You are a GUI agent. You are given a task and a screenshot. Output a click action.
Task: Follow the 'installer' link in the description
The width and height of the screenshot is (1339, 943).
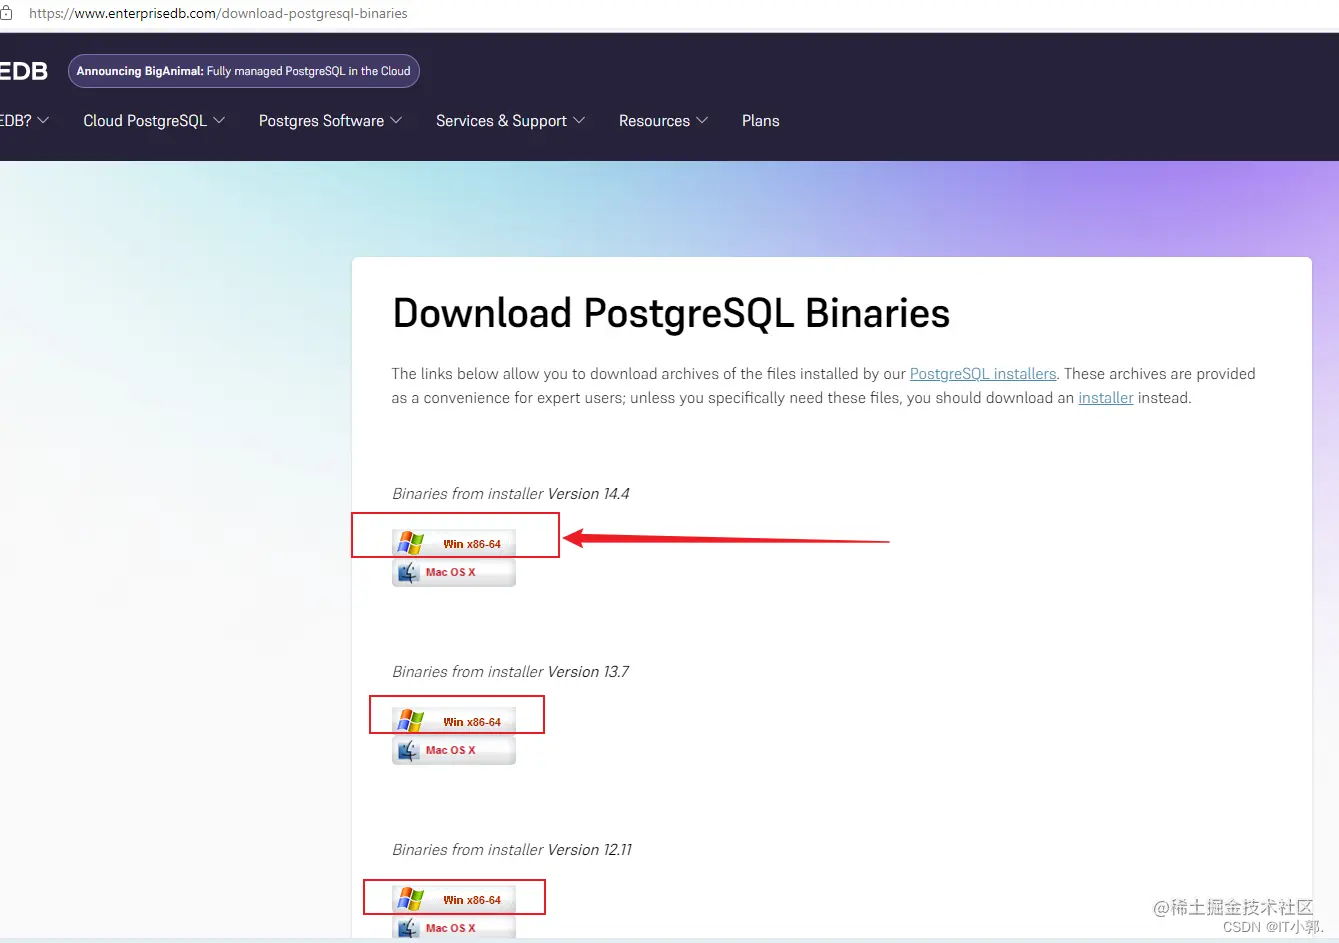(1105, 398)
